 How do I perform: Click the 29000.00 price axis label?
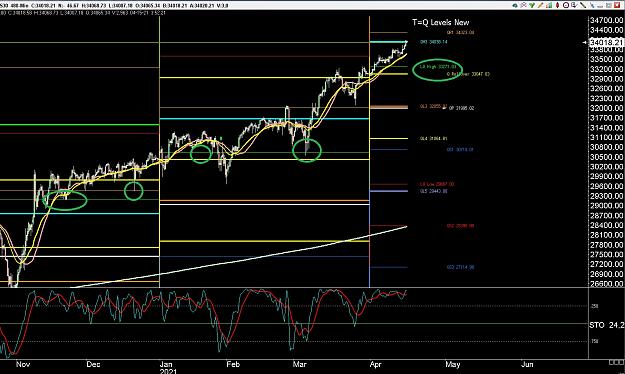607,206
